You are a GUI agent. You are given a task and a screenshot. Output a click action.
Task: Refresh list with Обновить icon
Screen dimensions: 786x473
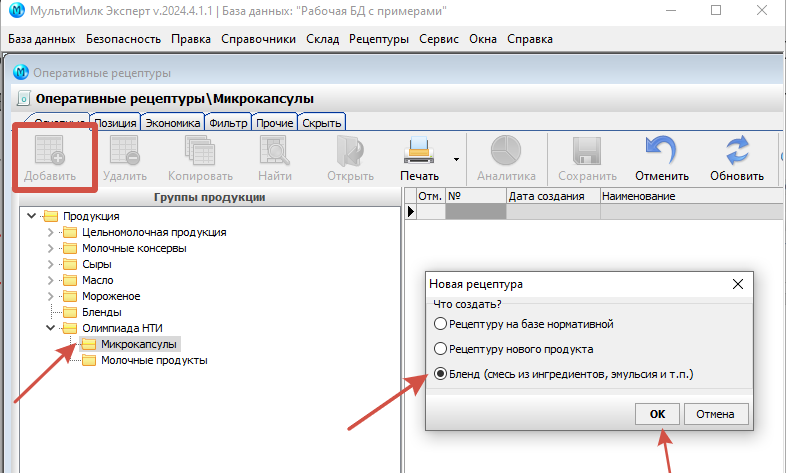pos(737,151)
